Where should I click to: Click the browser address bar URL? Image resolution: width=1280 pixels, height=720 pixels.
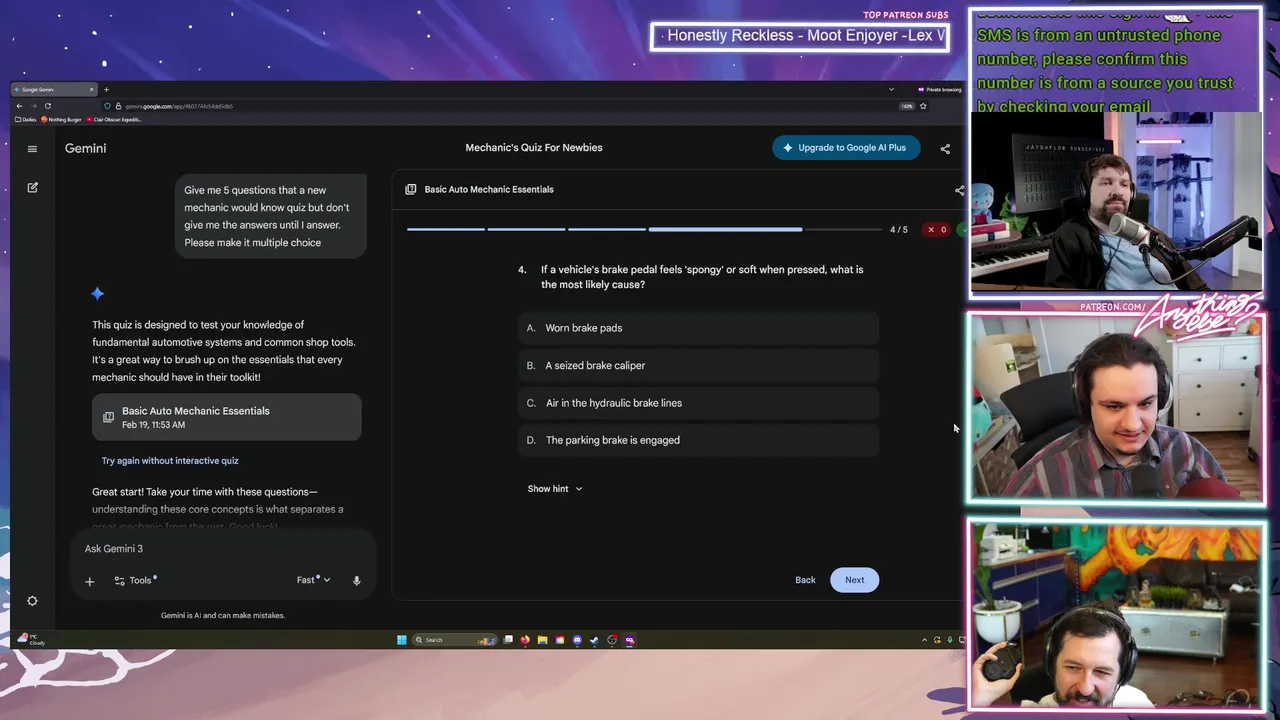[179, 106]
